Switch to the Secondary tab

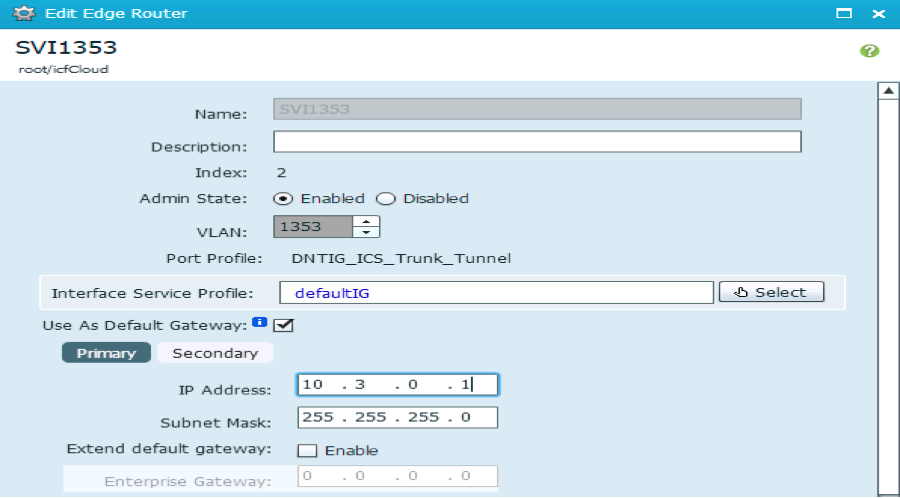[x=215, y=353]
